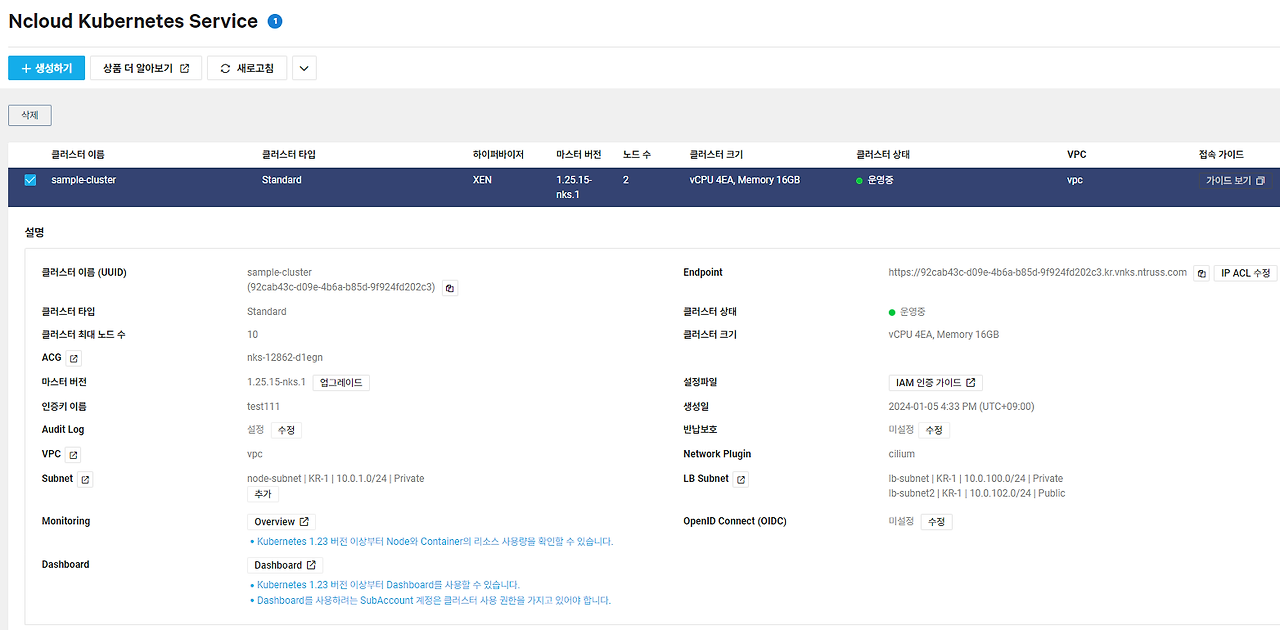Viewport: 1280px width, 630px height.
Task: Click the 1.25.15-nks.1 version cell in row
Action: pyautogui.click(x=575, y=187)
